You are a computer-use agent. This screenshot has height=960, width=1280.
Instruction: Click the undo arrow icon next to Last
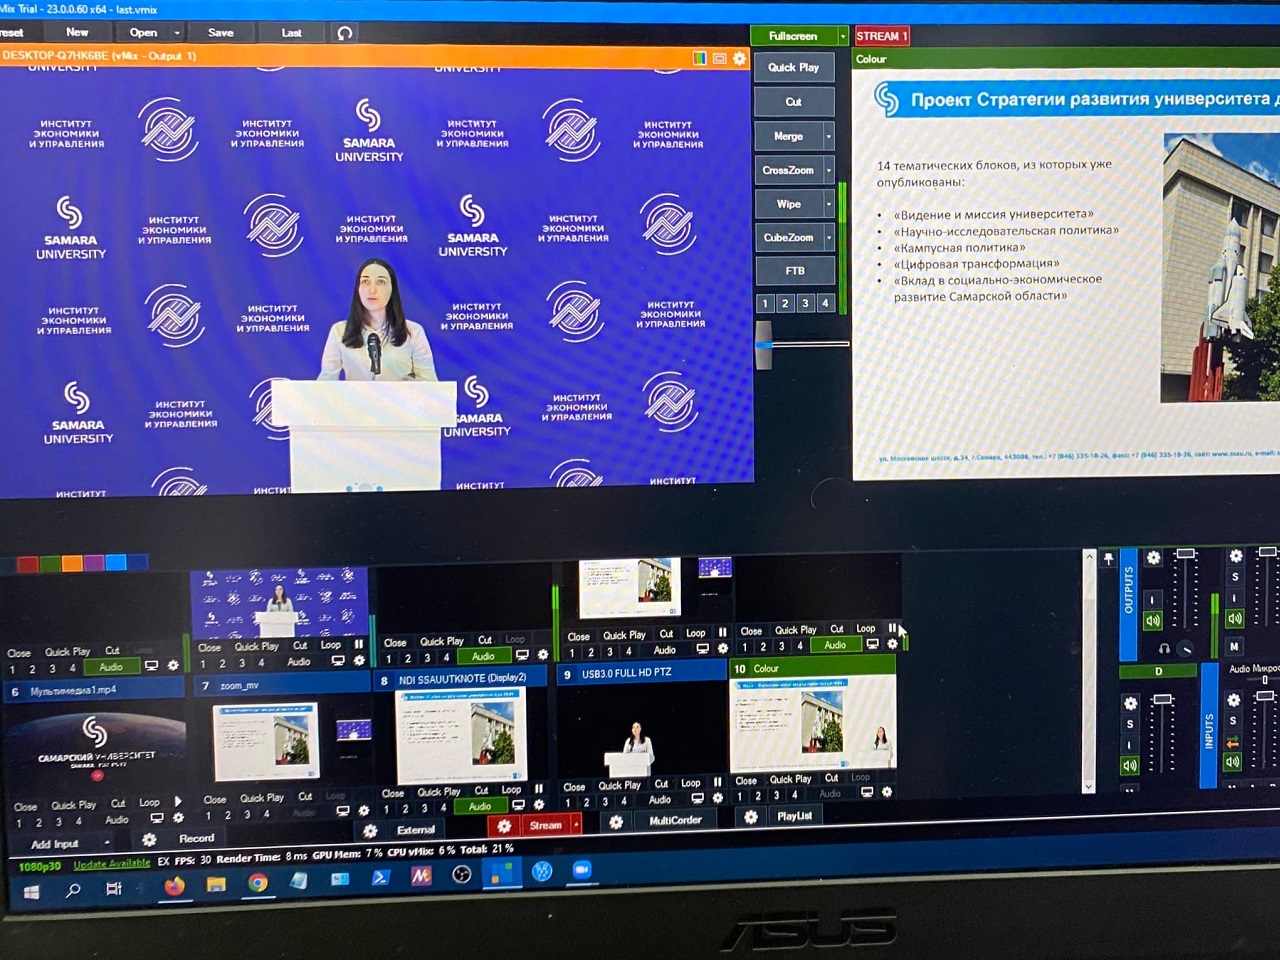[x=345, y=33]
